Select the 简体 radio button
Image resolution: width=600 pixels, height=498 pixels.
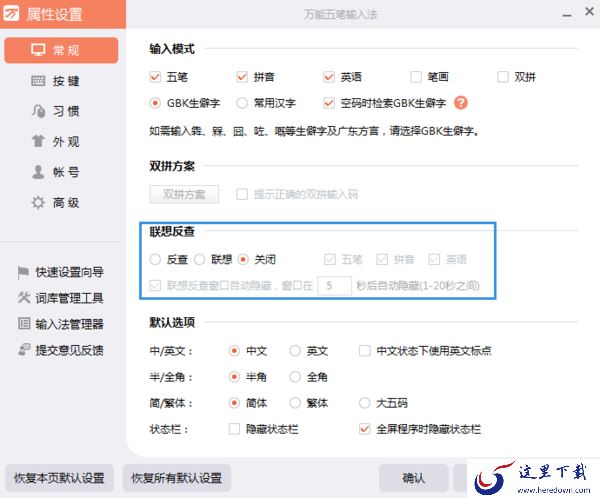click(234, 403)
